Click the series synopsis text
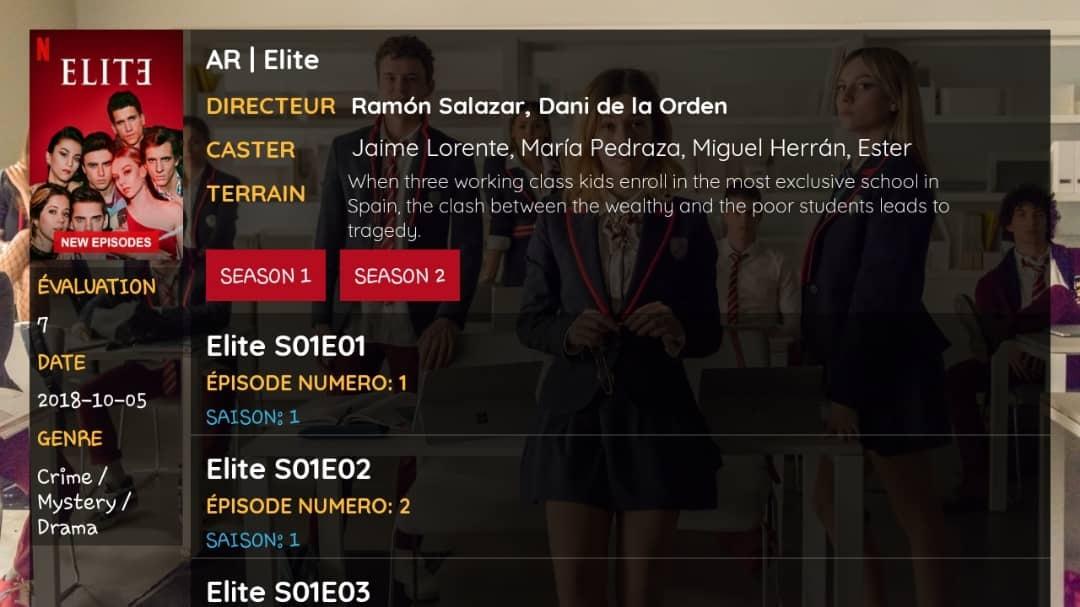The height and width of the screenshot is (607, 1080). click(648, 206)
